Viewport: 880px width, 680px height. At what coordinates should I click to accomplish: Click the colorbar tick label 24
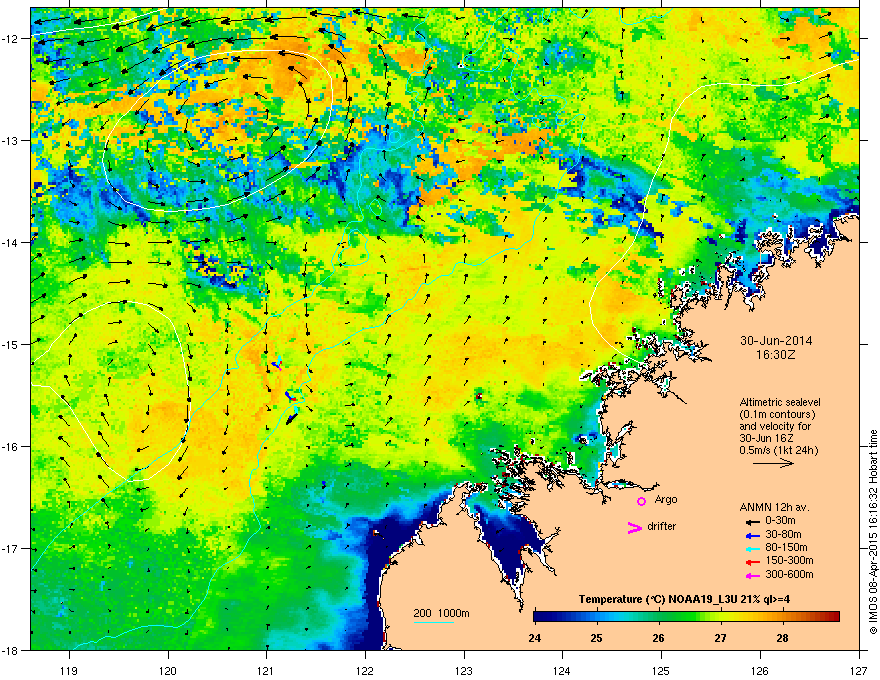[535, 638]
